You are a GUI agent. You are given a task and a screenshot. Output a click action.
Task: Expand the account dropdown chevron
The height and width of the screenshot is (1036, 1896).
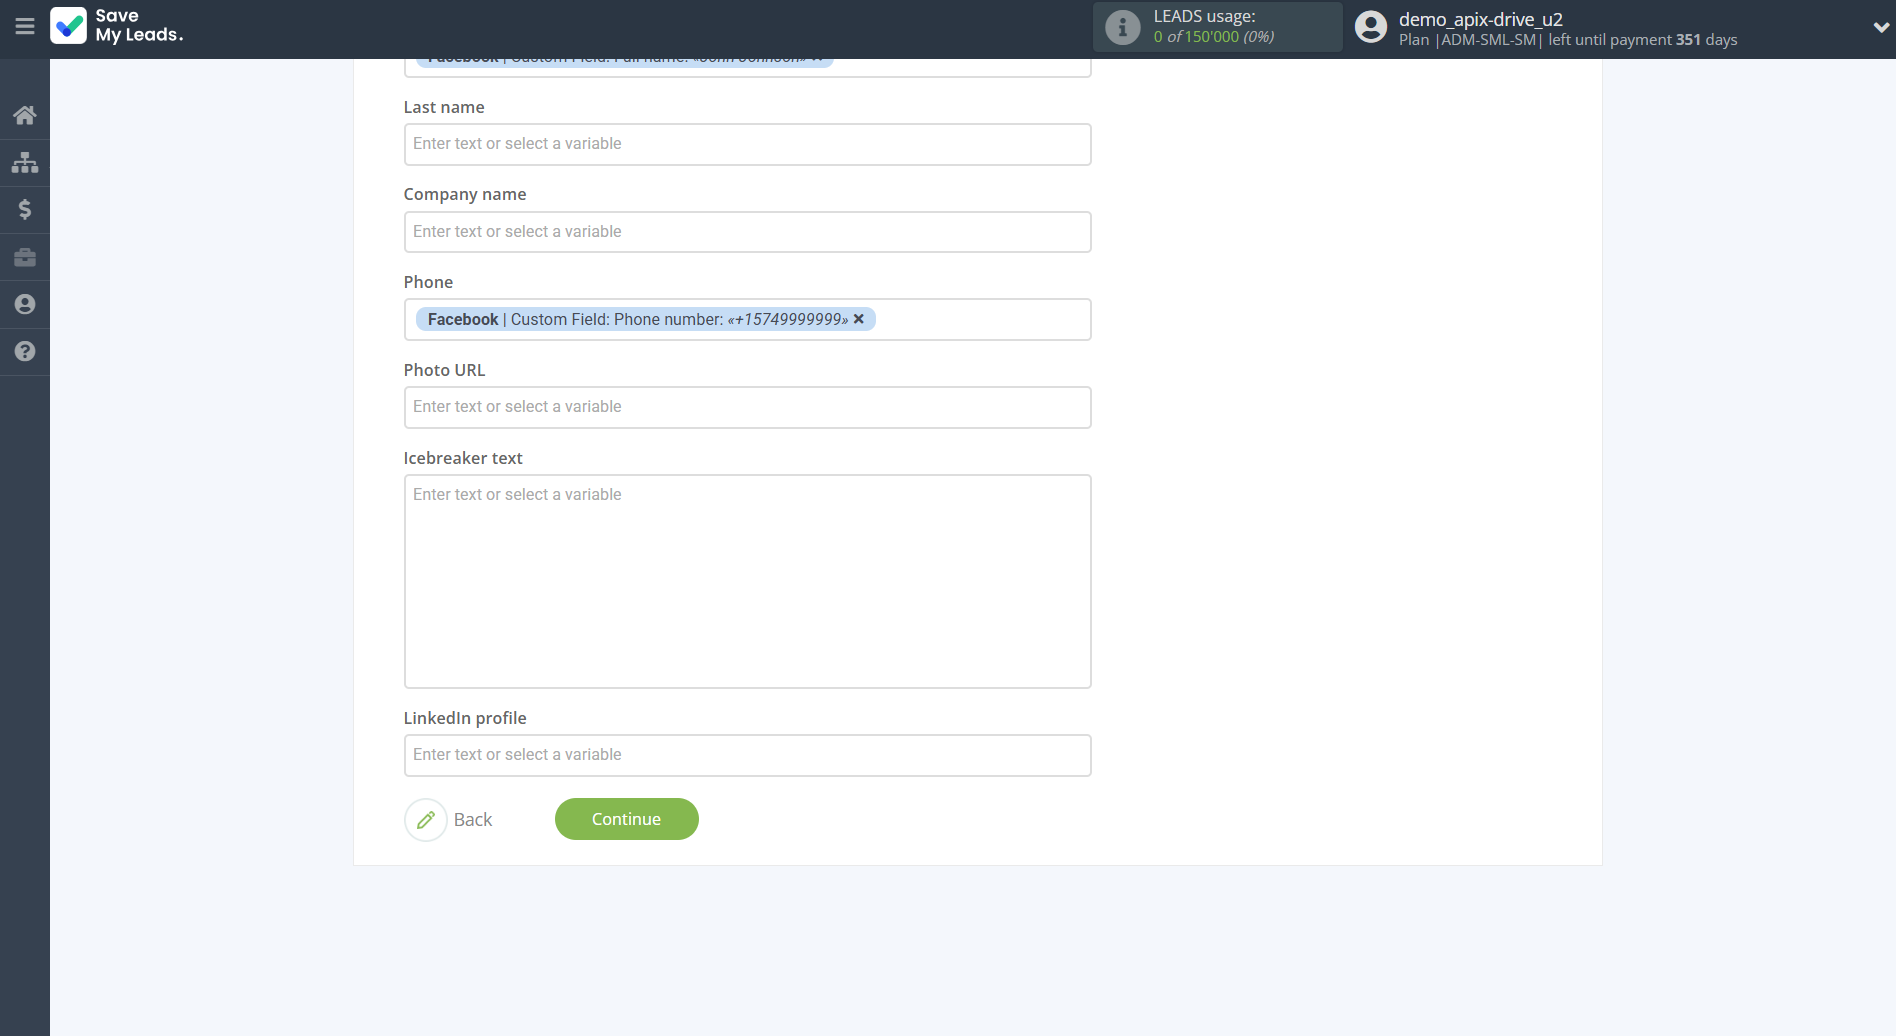tap(1880, 27)
